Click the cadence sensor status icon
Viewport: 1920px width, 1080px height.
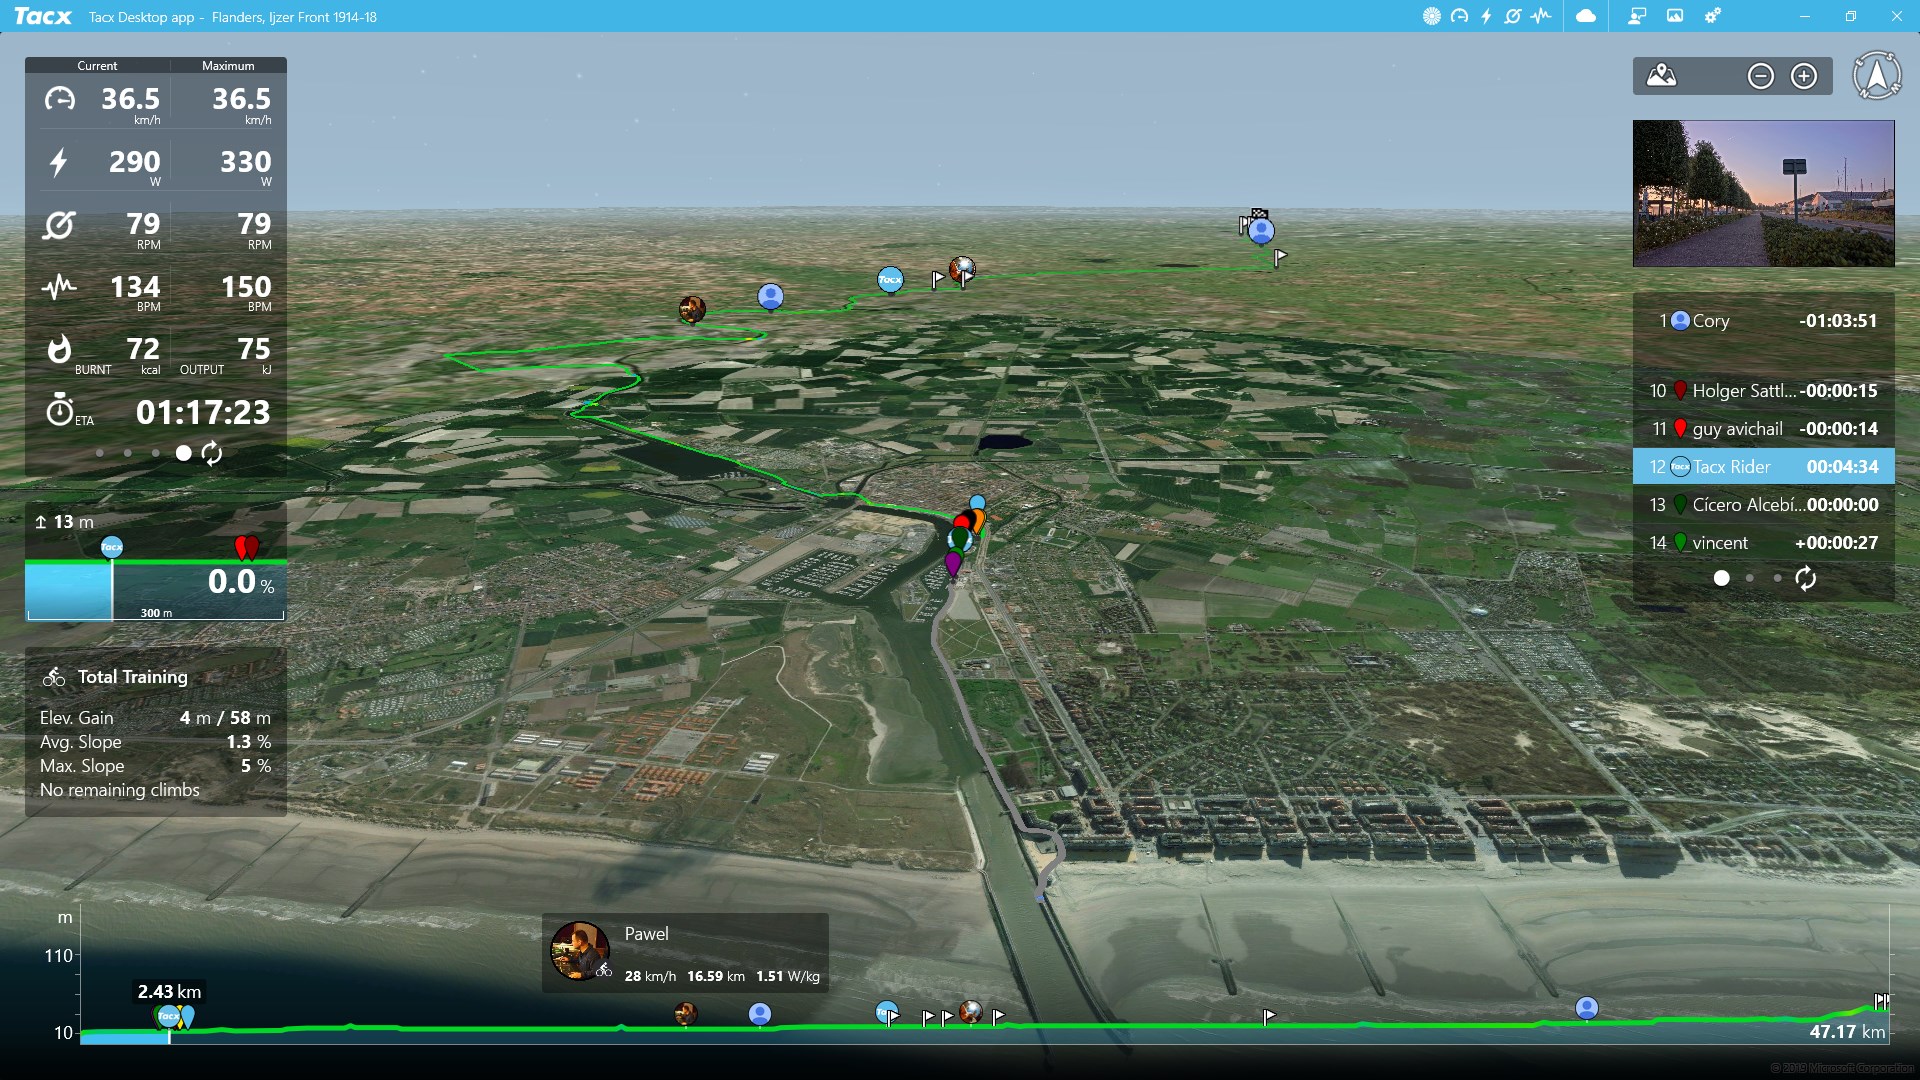point(1513,16)
